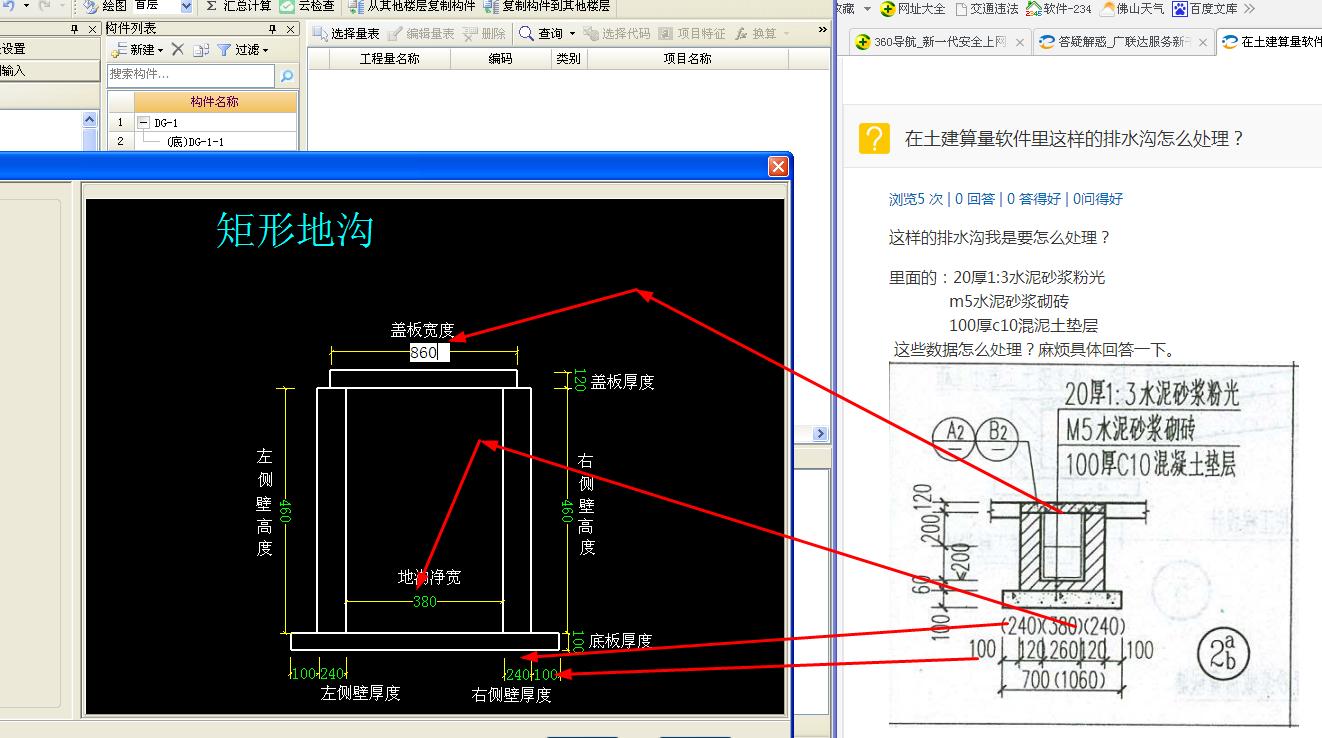Click the horizontal scrollbar right arrow

point(821,434)
